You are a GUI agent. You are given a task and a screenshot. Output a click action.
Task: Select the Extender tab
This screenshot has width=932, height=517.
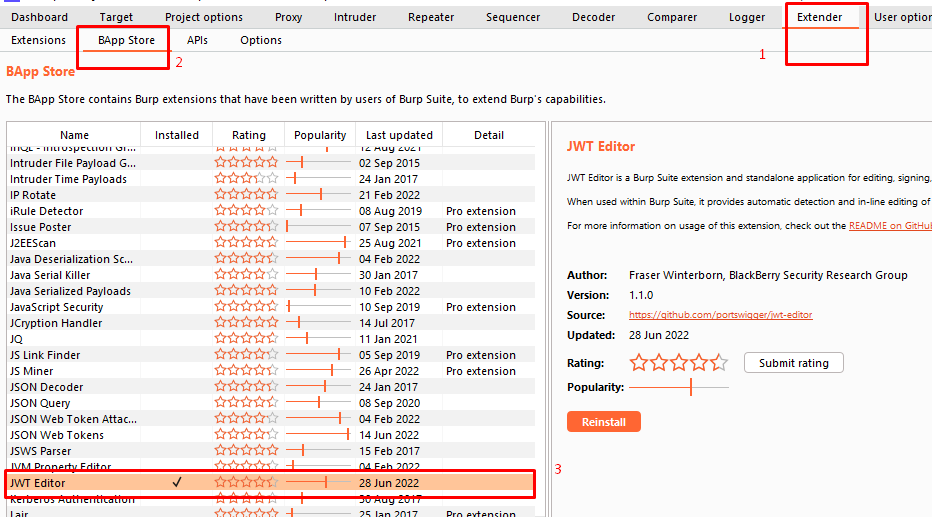coord(819,17)
